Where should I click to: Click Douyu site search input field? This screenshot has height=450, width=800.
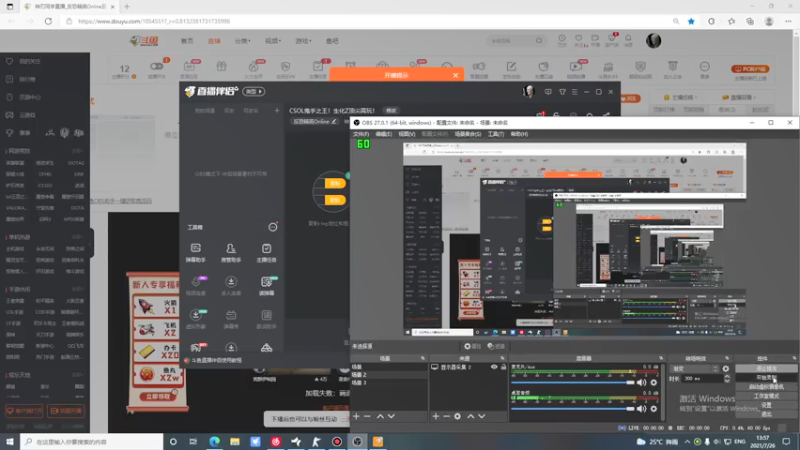pos(510,41)
